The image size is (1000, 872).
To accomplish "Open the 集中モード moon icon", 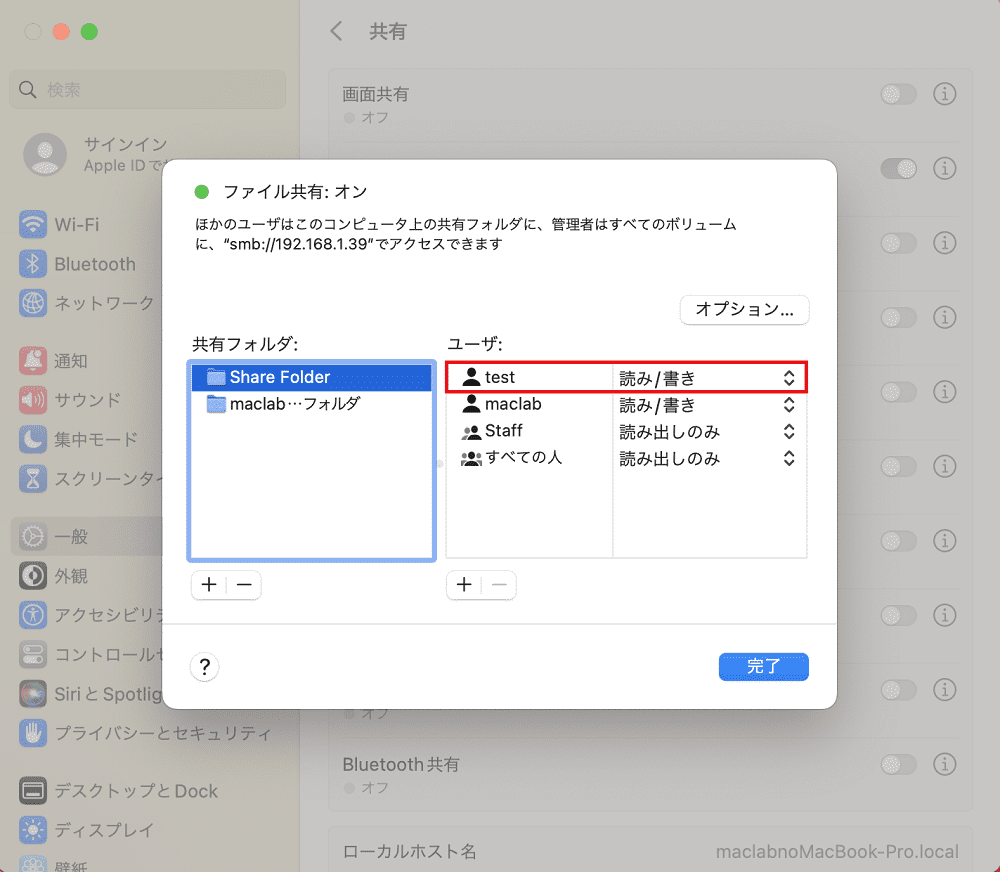I will [33, 440].
